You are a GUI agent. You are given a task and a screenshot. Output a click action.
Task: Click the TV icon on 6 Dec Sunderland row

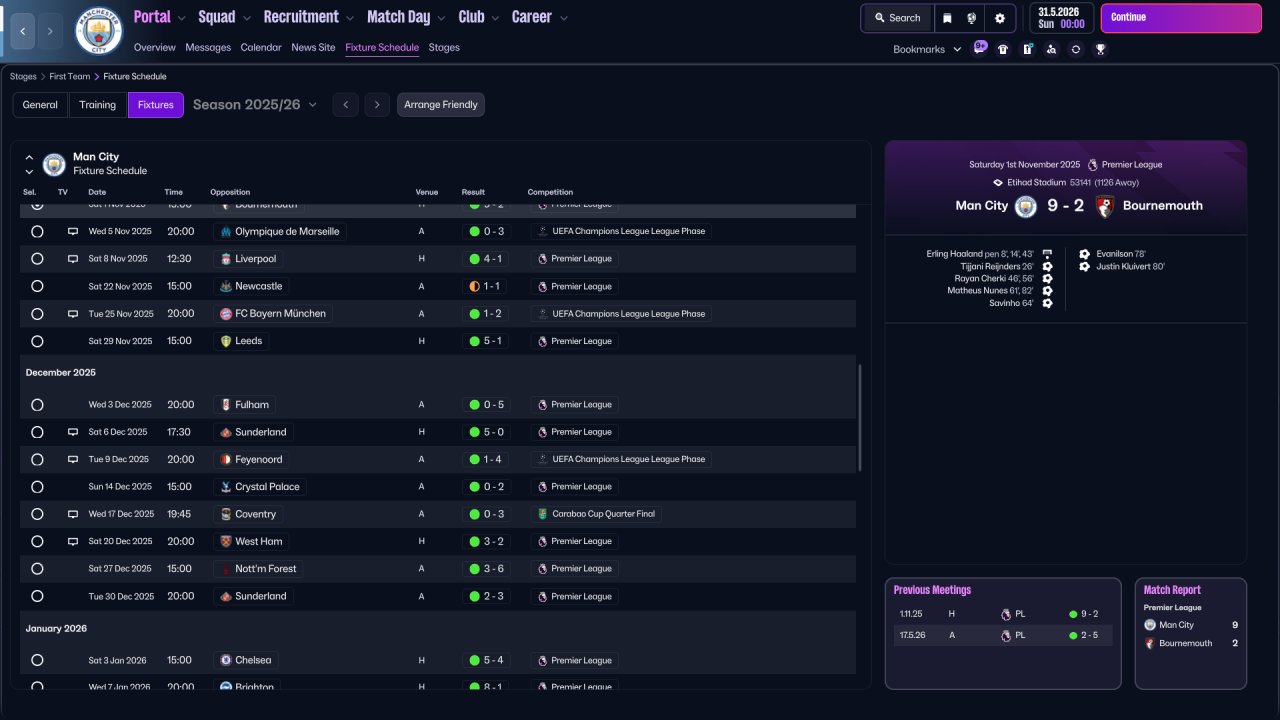(73, 432)
